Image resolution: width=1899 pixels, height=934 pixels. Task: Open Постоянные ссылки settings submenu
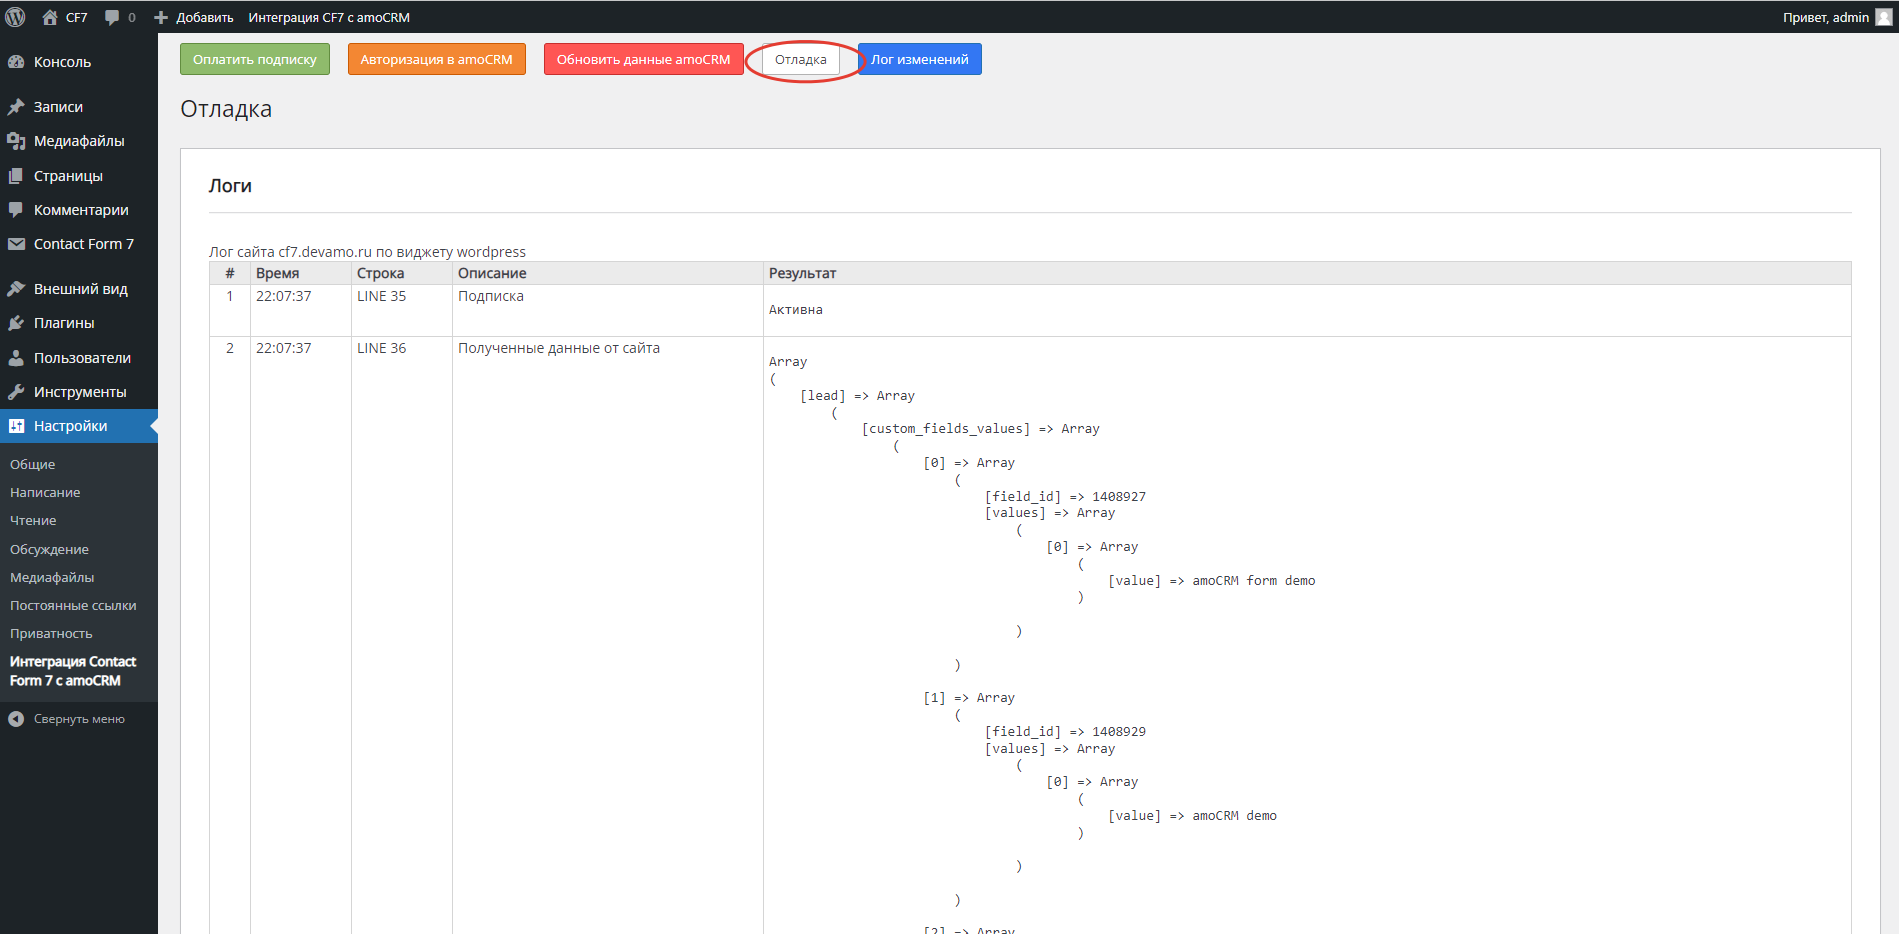tap(73, 606)
